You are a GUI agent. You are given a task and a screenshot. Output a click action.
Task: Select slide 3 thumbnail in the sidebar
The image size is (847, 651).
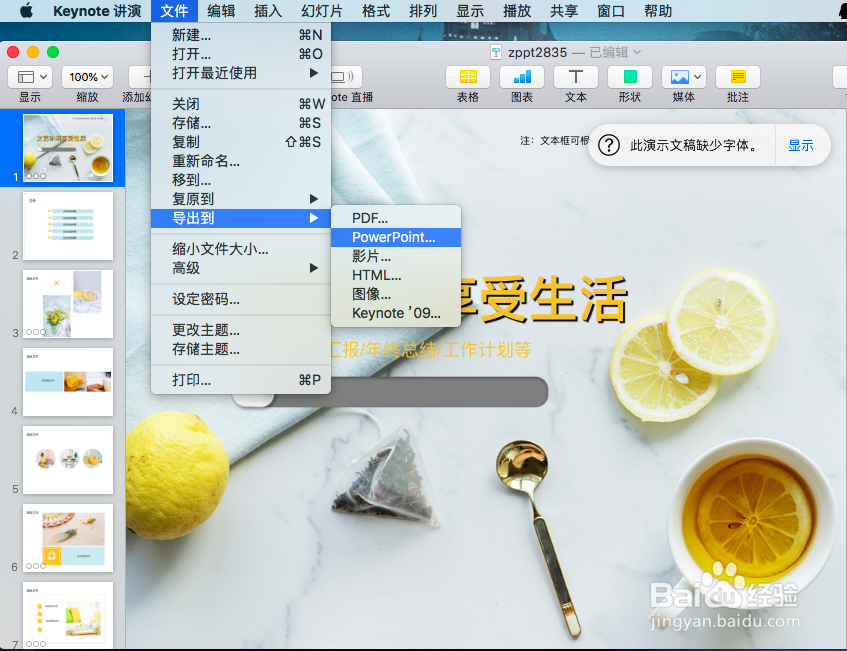point(67,304)
